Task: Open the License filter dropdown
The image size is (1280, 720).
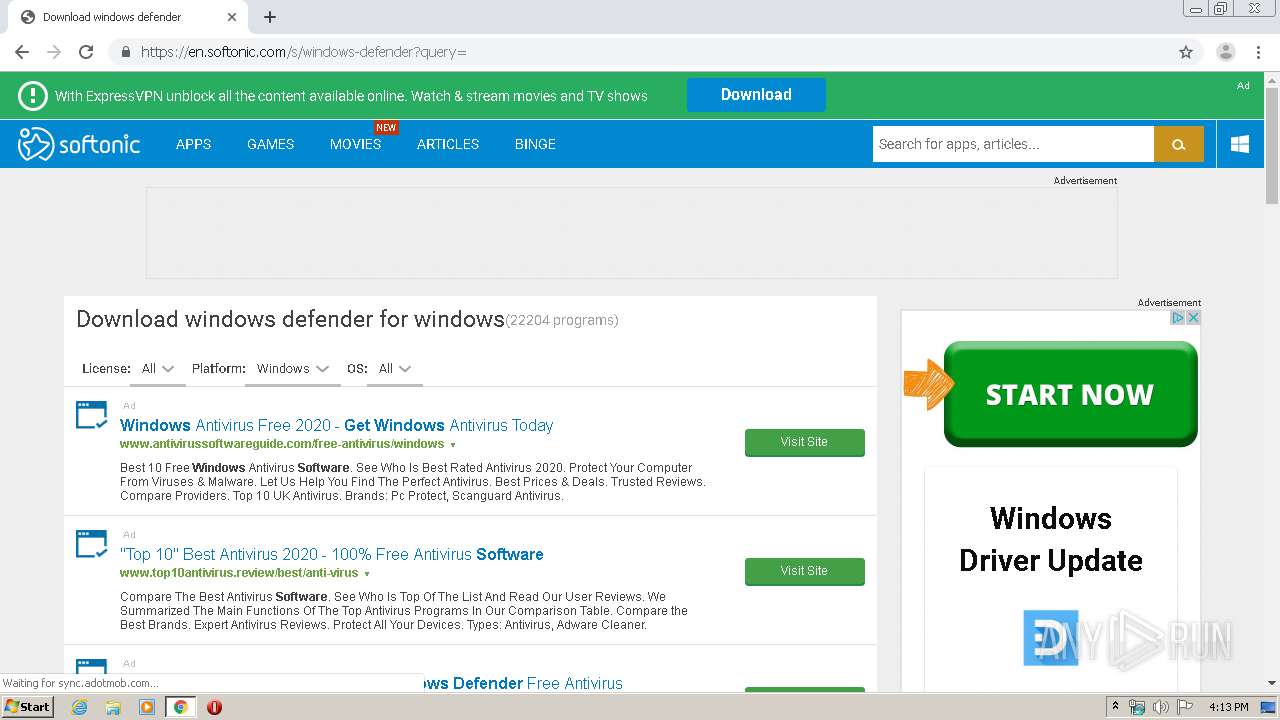Action: (x=158, y=369)
